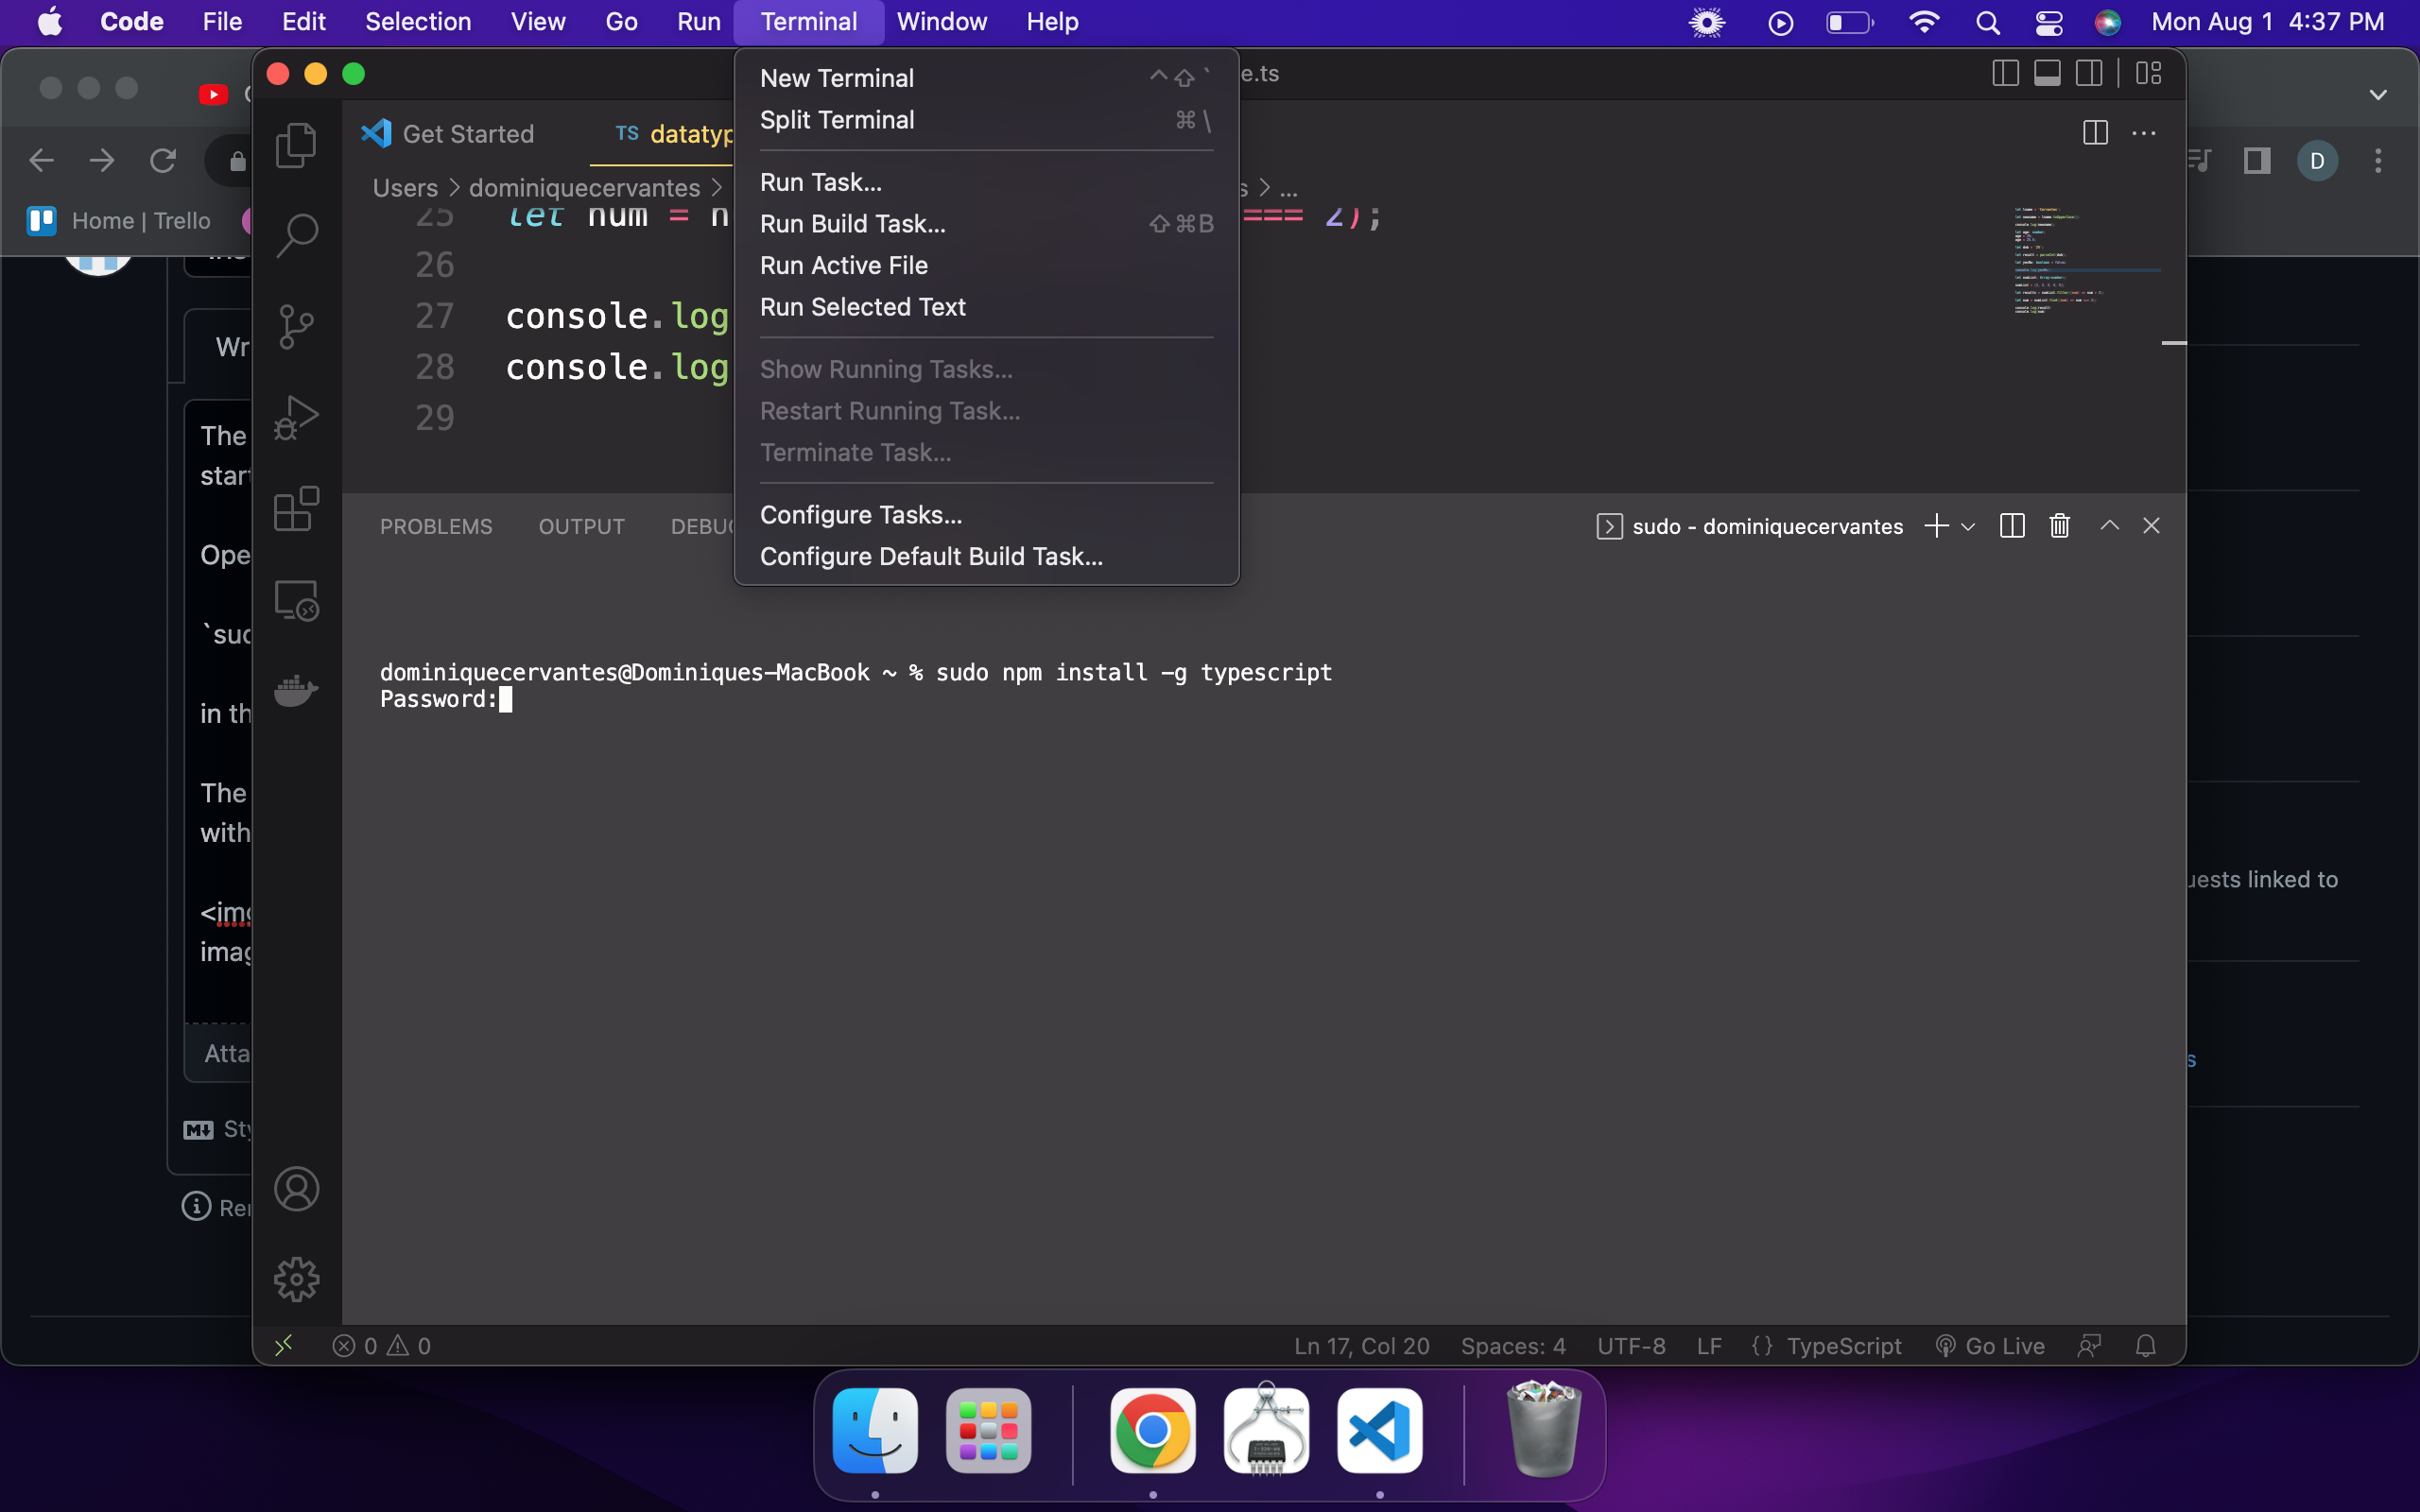Open Google Chrome from the Dock

point(1152,1431)
